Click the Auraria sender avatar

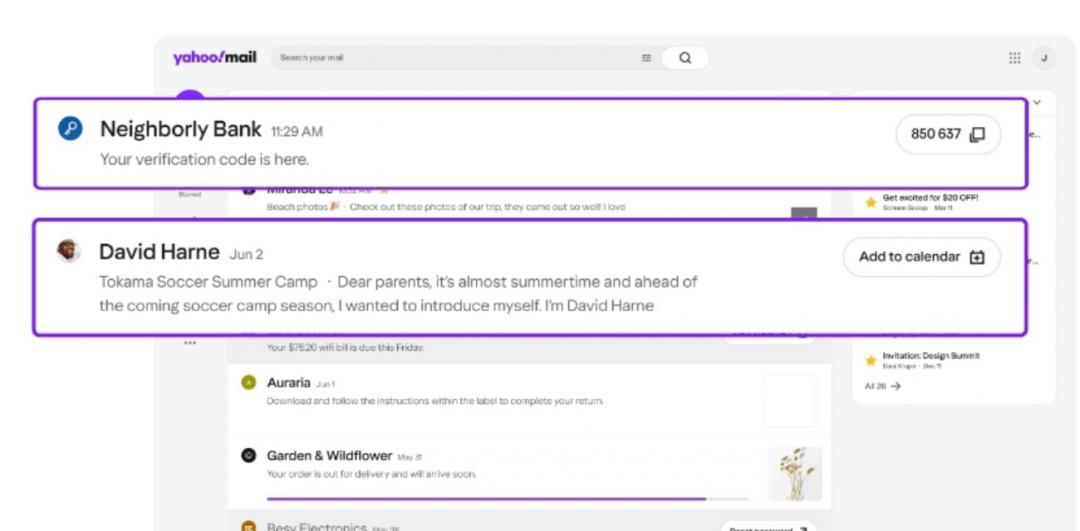pos(249,383)
